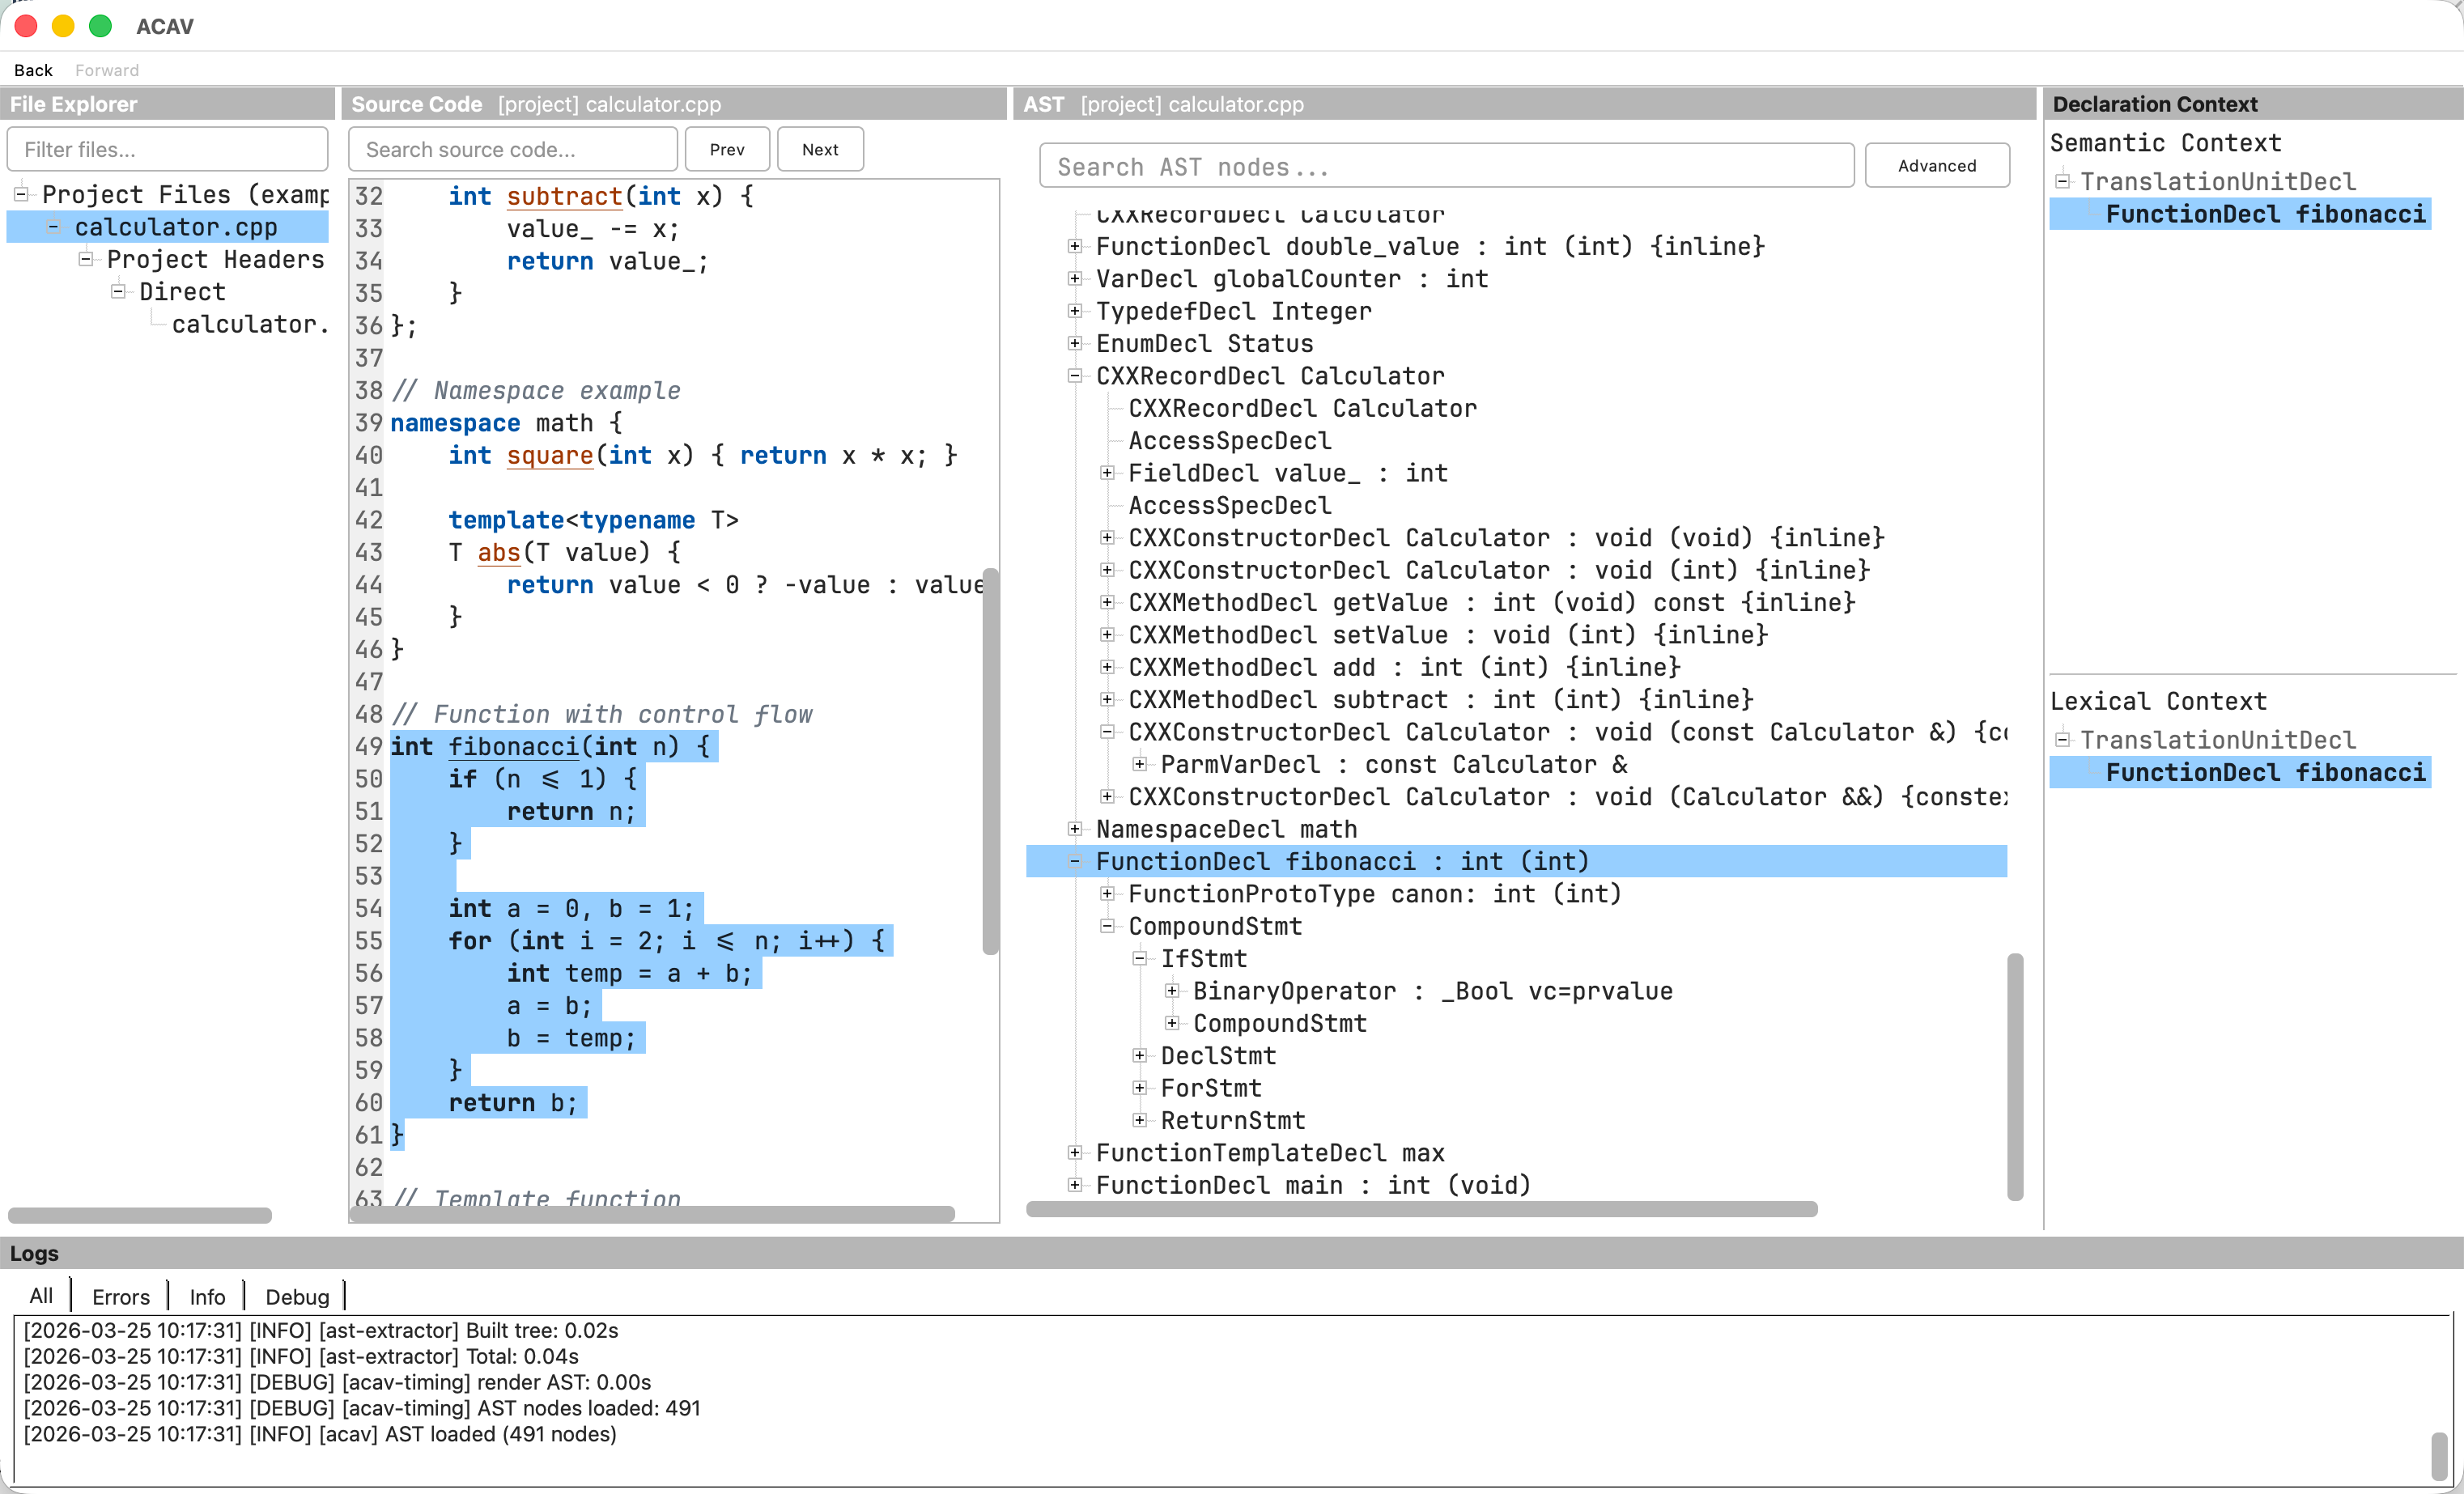This screenshot has height=1494, width=2464.
Task: Collapse the CXXRecordDecl Calculator node
Action: coord(1075,375)
